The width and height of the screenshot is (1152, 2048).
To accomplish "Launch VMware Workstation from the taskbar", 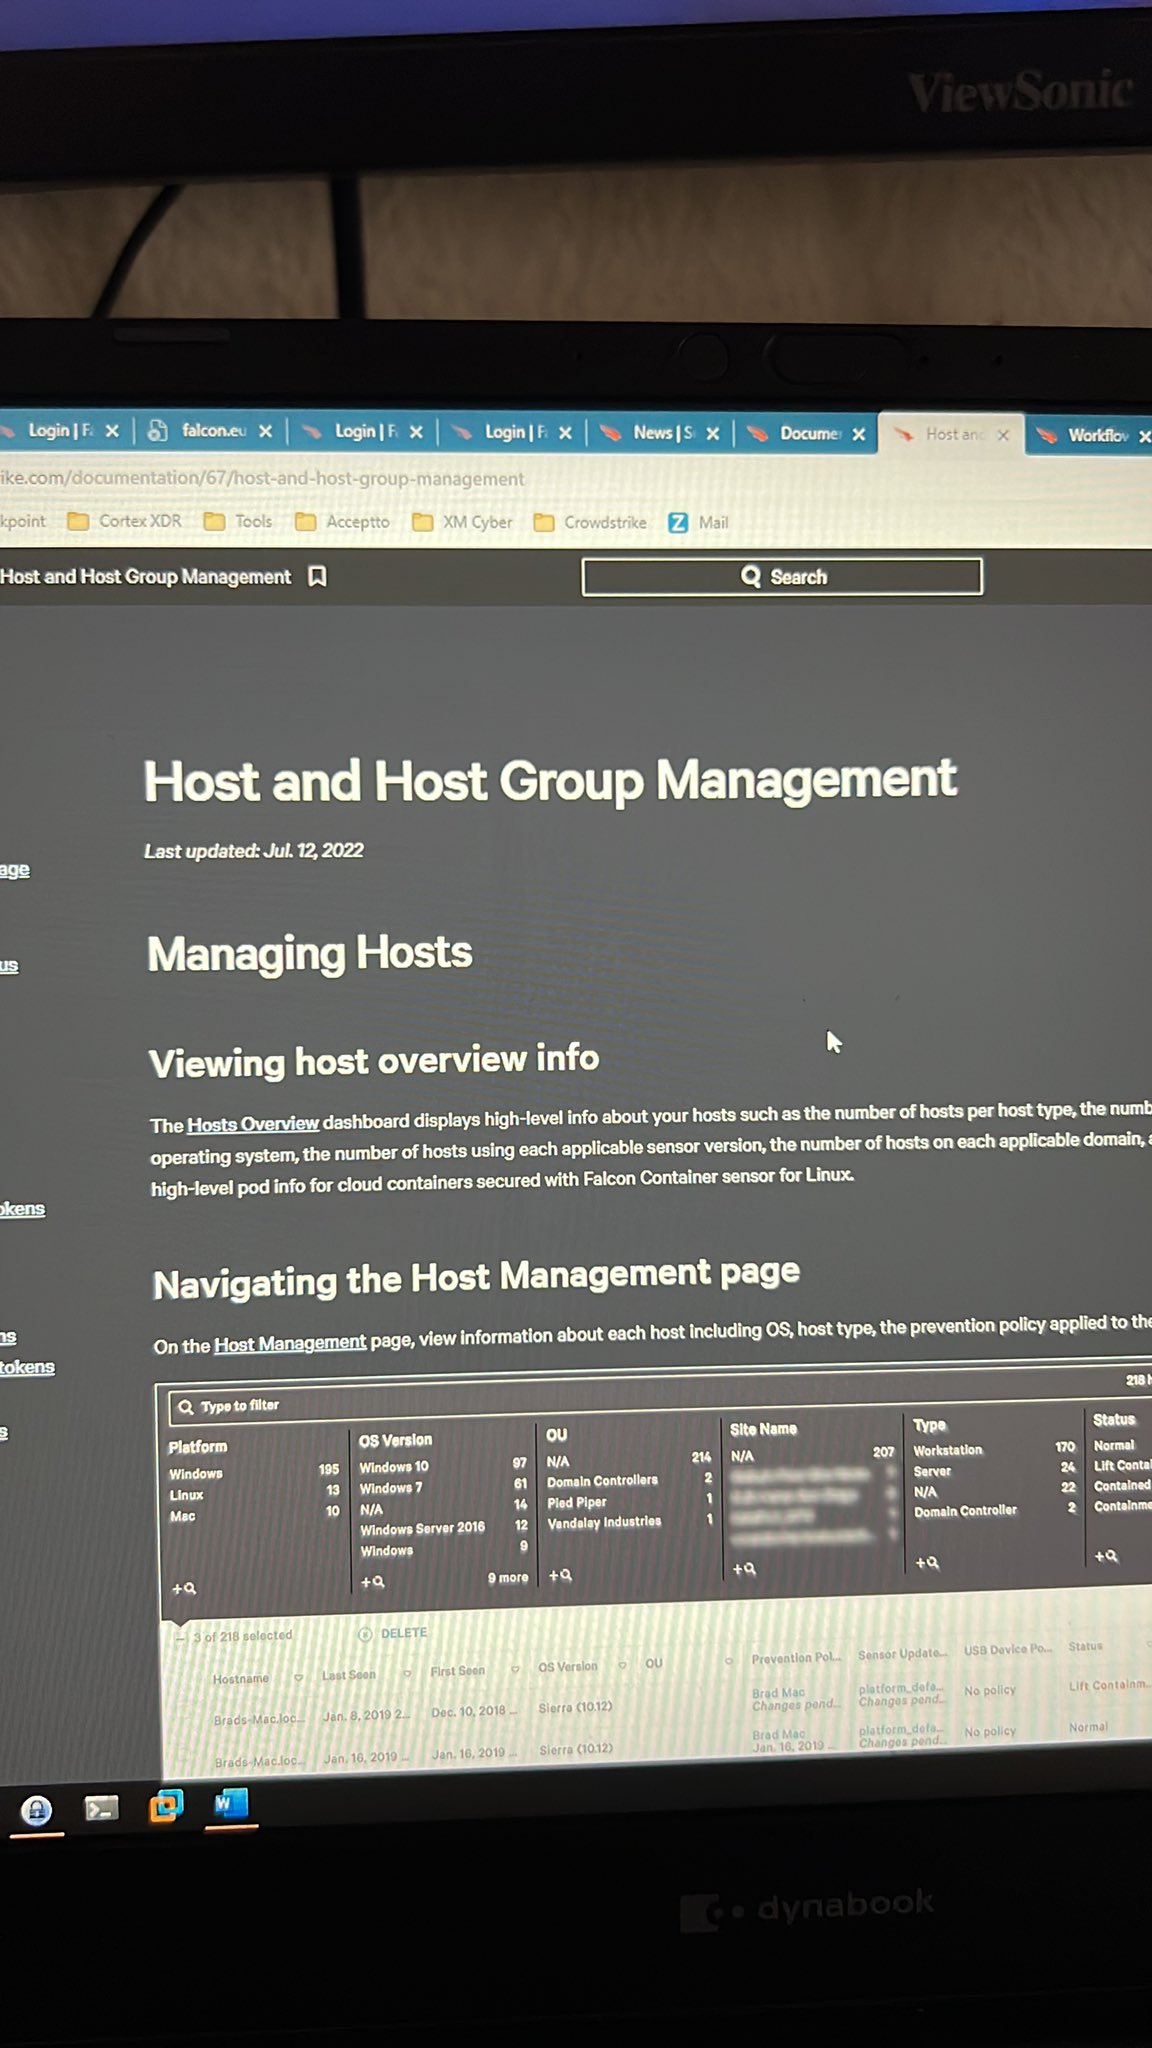I will tap(166, 1806).
